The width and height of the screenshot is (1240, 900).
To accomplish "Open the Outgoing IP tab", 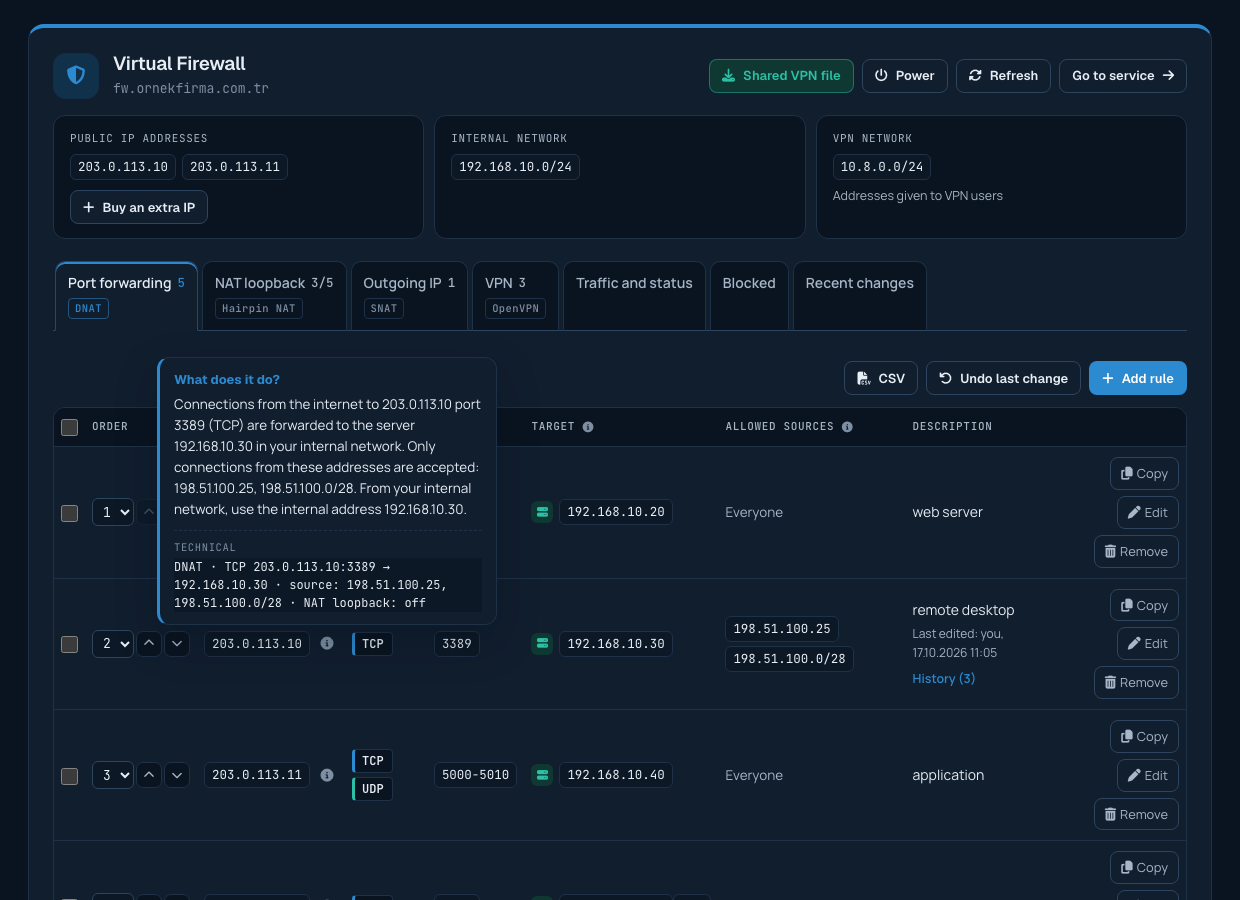I will pos(409,296).
